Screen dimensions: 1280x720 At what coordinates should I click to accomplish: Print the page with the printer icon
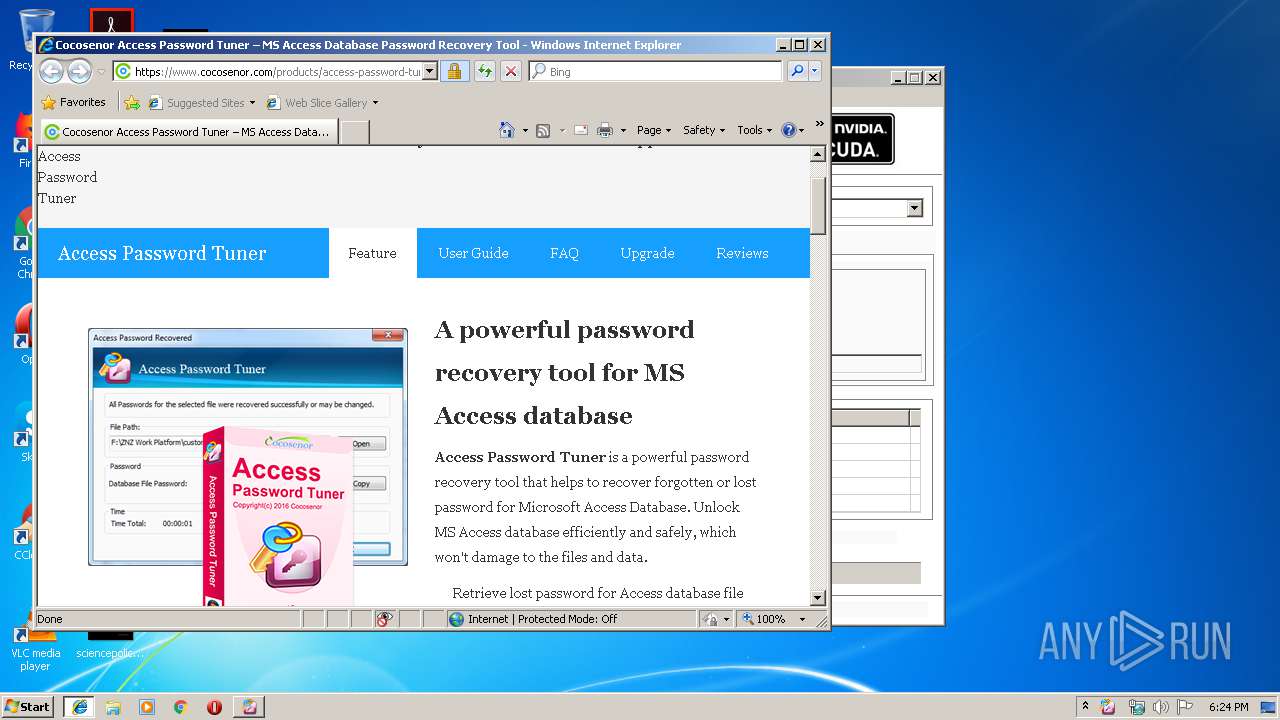coord(605,130)
